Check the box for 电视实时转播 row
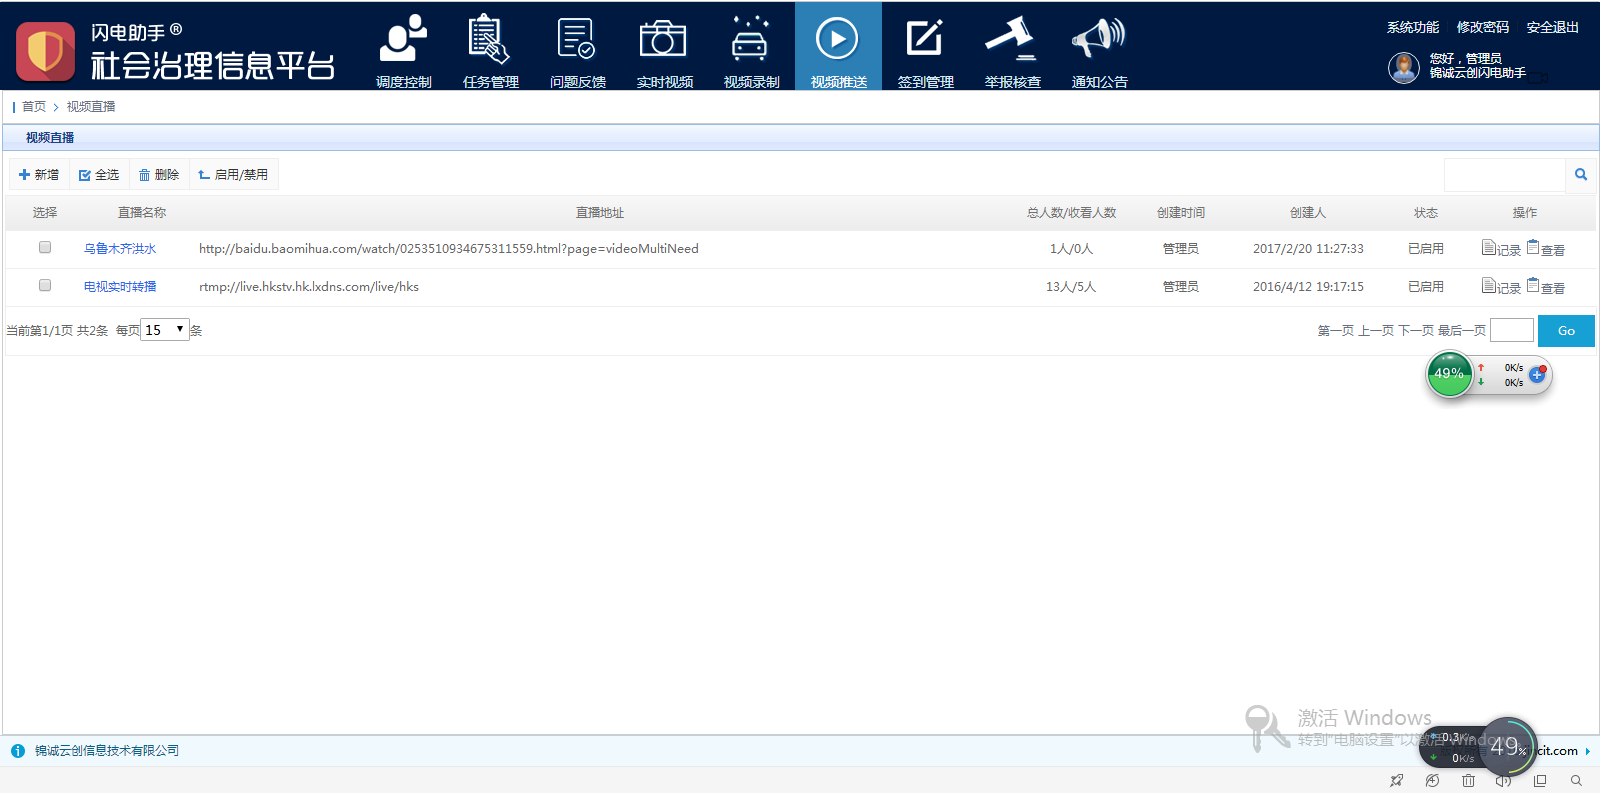 click(x=45, y=285)
